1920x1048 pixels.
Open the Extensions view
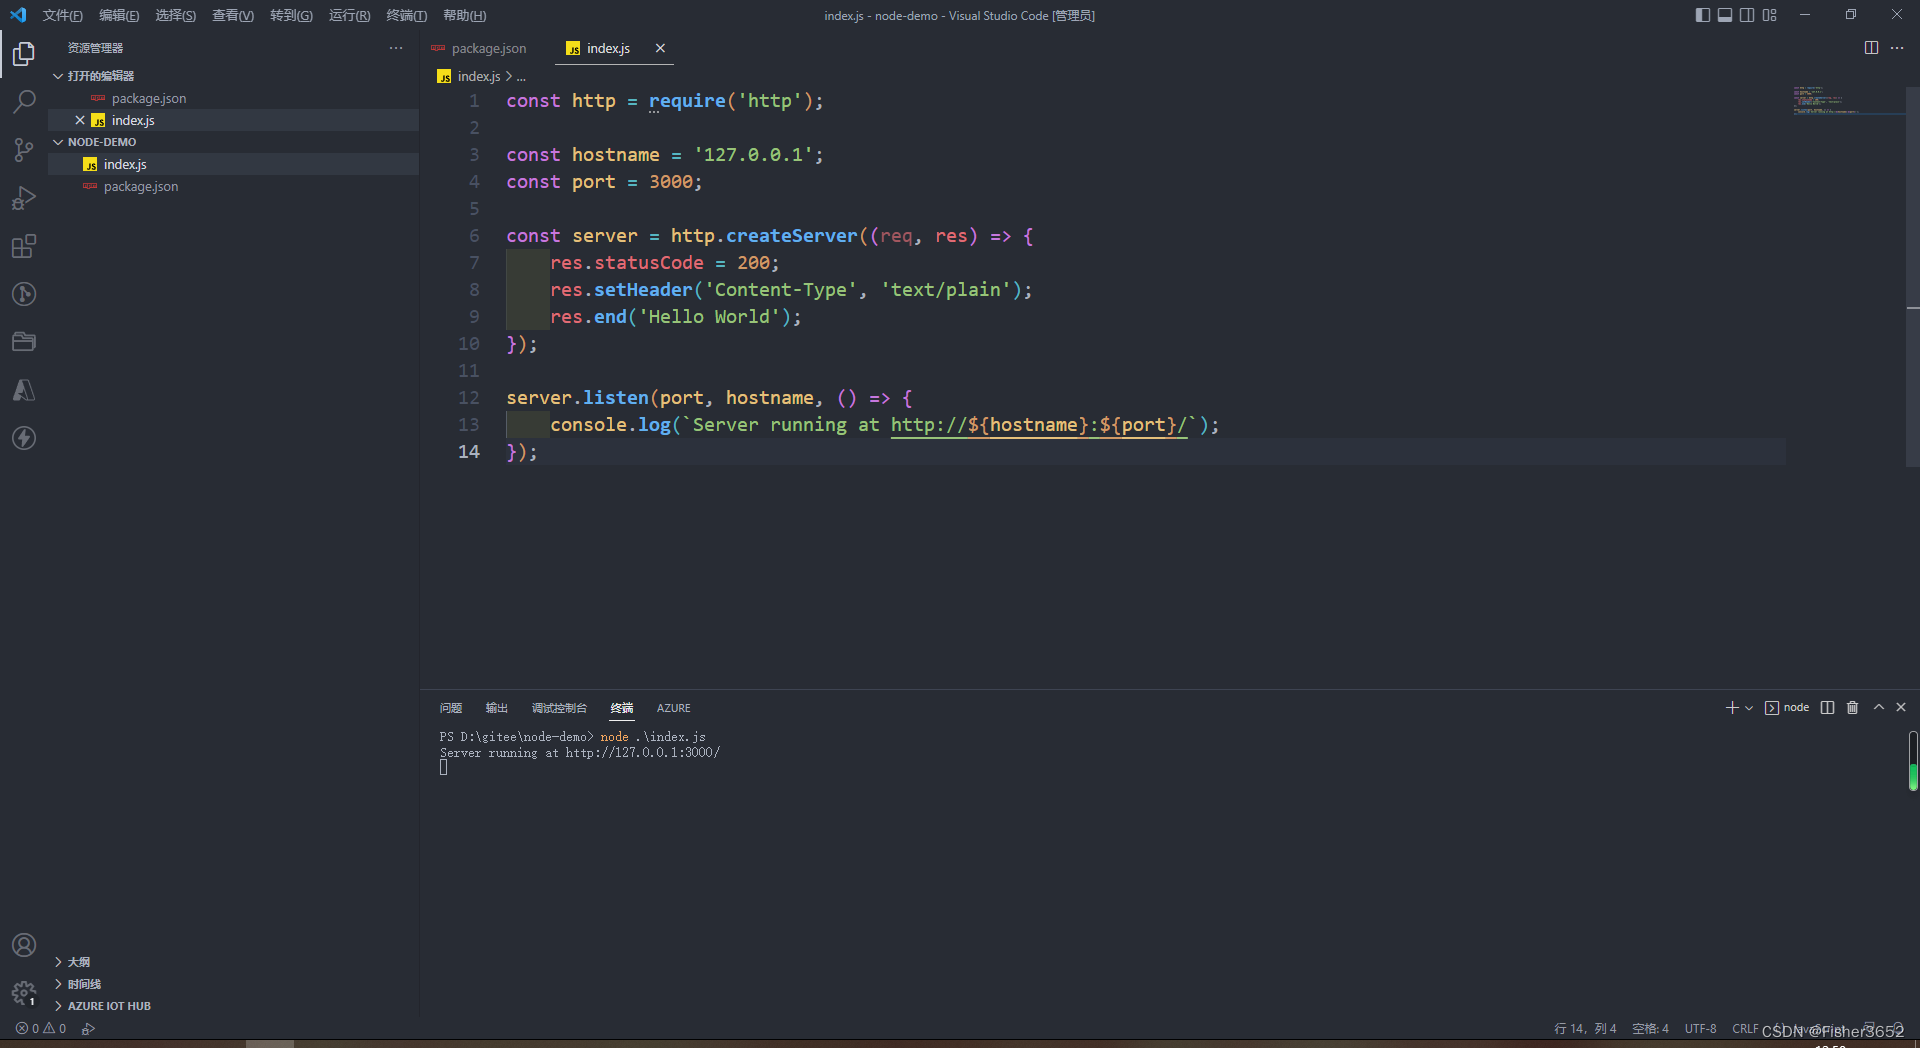pyautogui.click(x=24, y=246)
